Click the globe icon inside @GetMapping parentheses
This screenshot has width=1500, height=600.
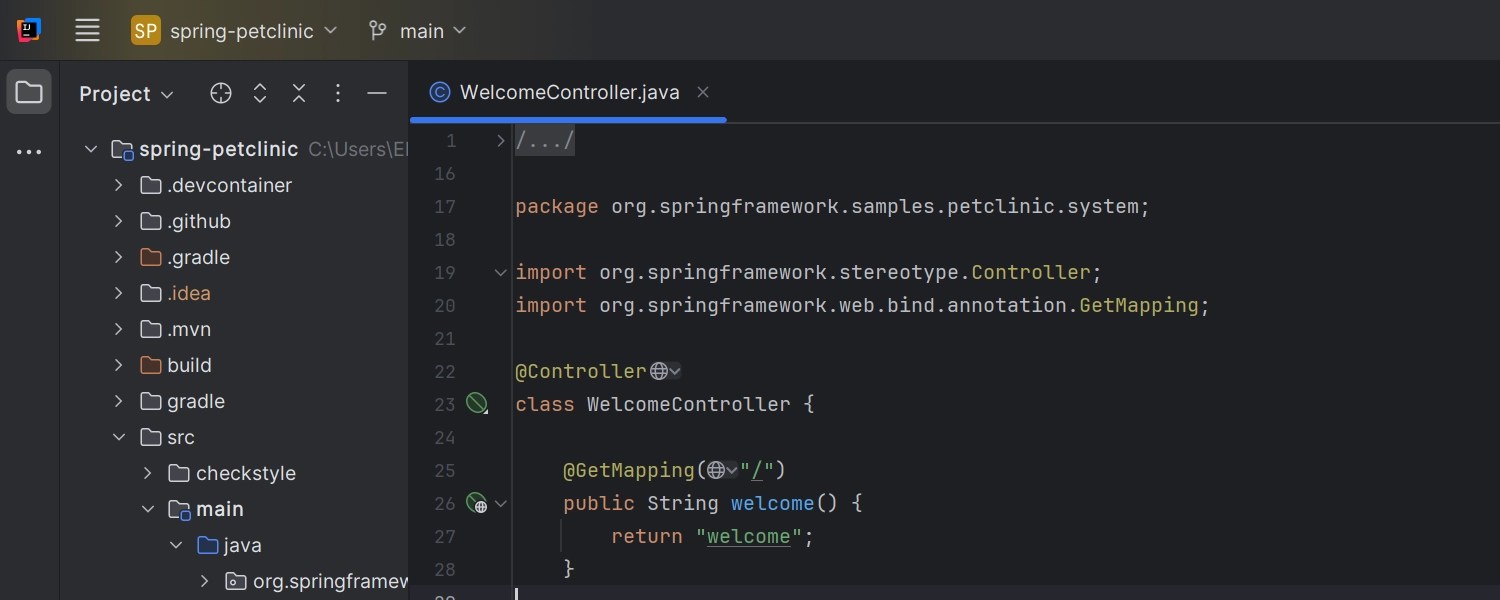tap(716, 470)
